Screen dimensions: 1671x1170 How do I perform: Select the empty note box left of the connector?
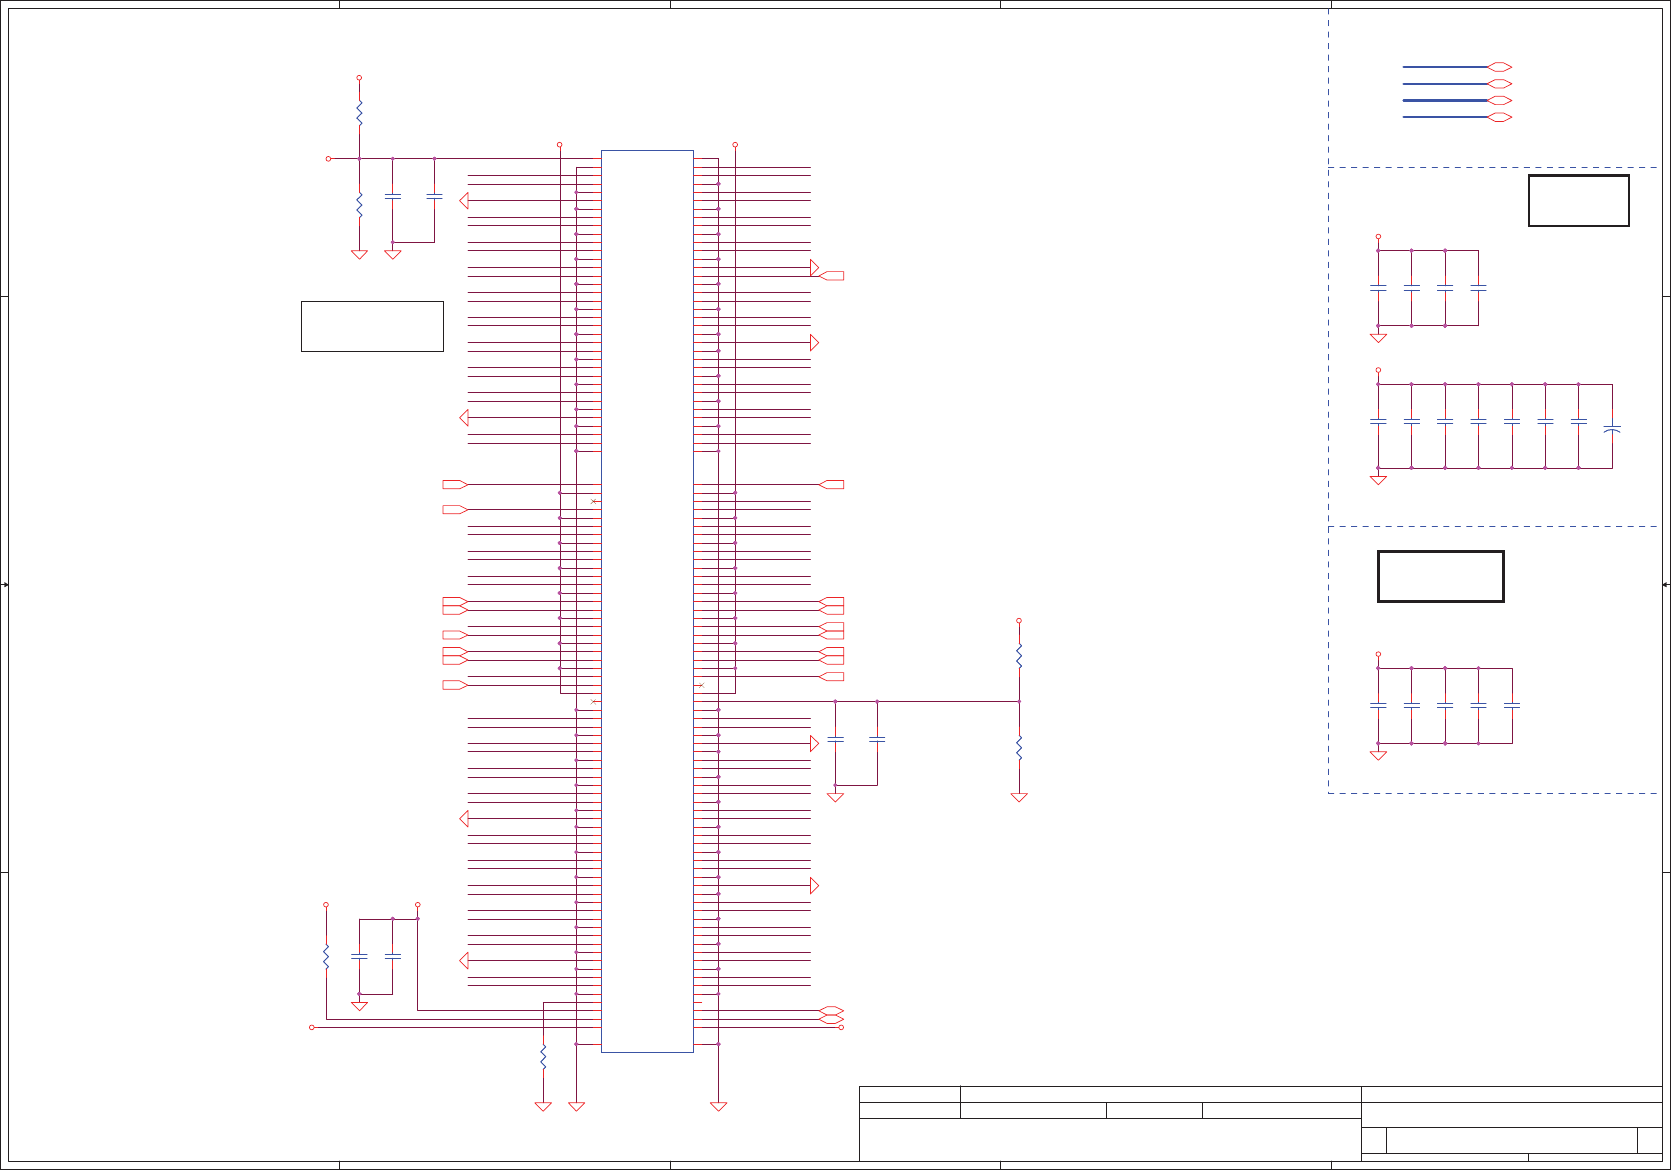point(372,326)
